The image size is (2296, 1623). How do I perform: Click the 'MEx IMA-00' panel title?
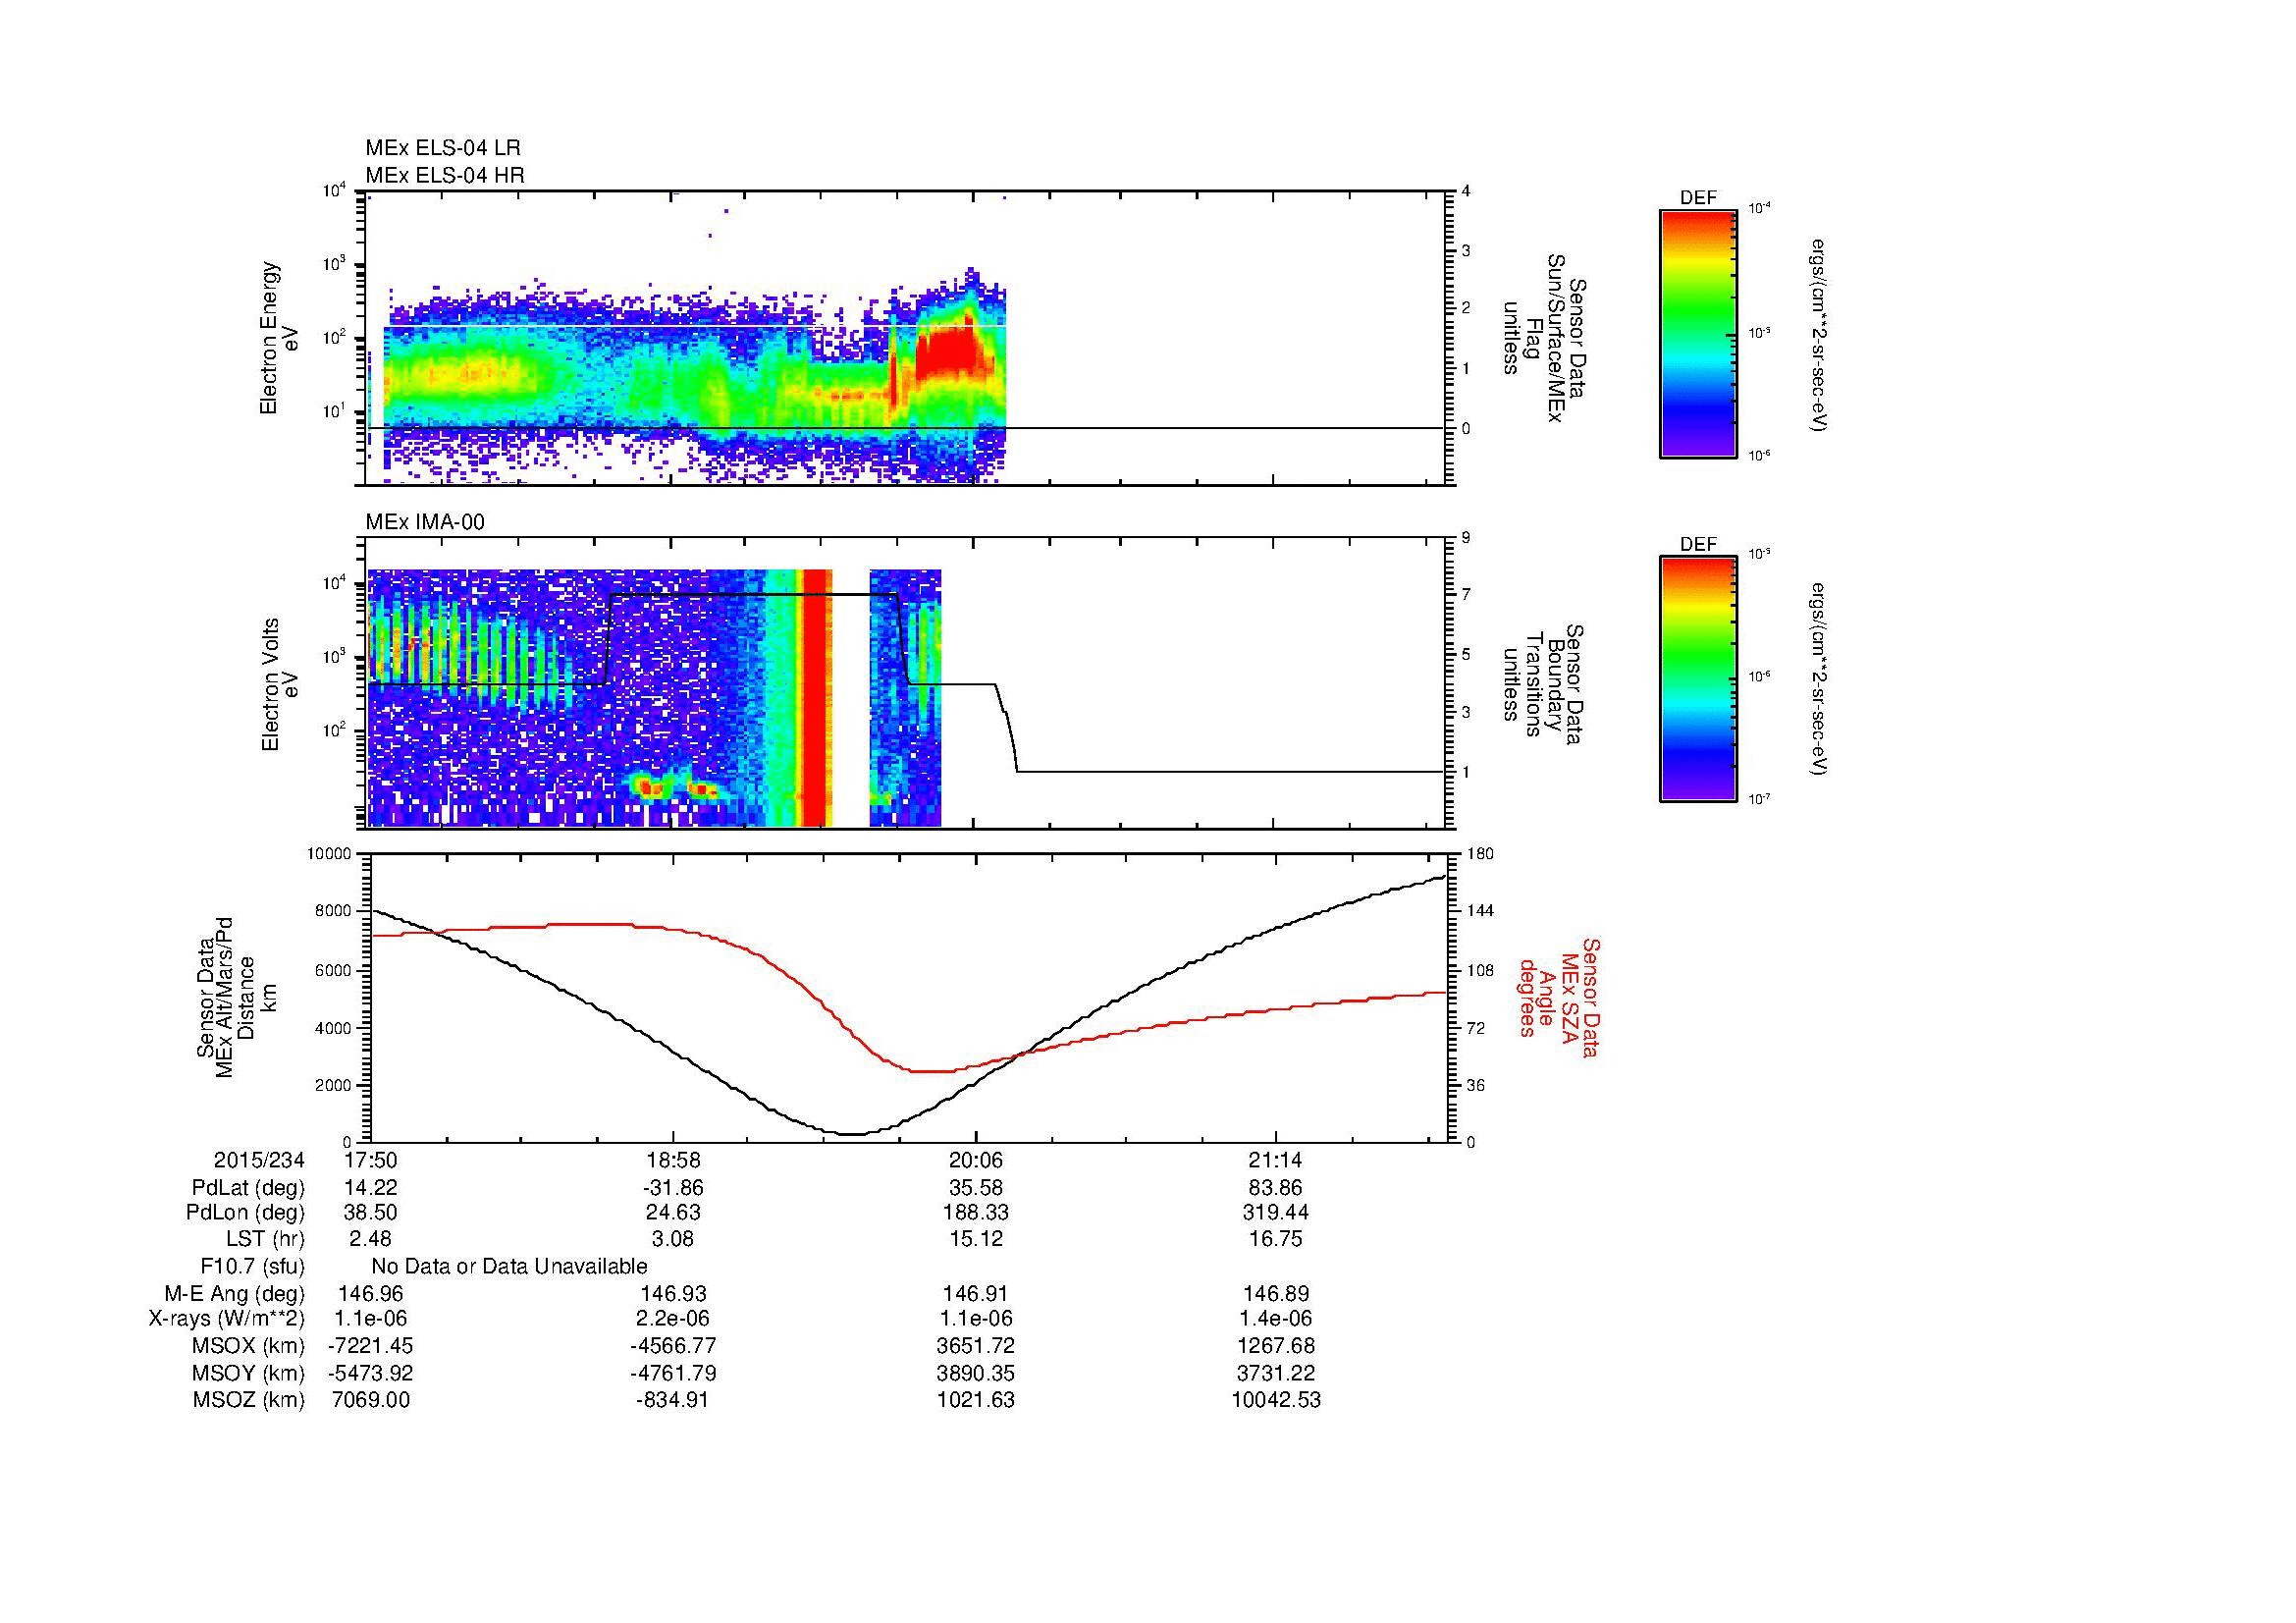[x=425, y=522]
